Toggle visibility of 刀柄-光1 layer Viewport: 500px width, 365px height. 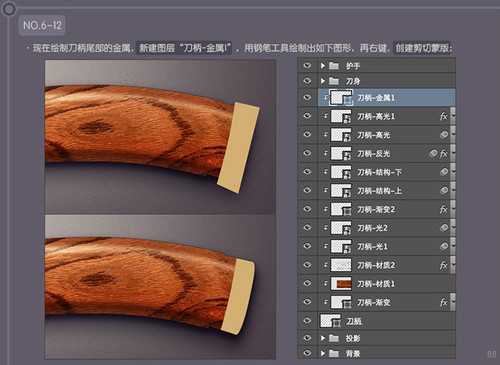coord(307,246)
